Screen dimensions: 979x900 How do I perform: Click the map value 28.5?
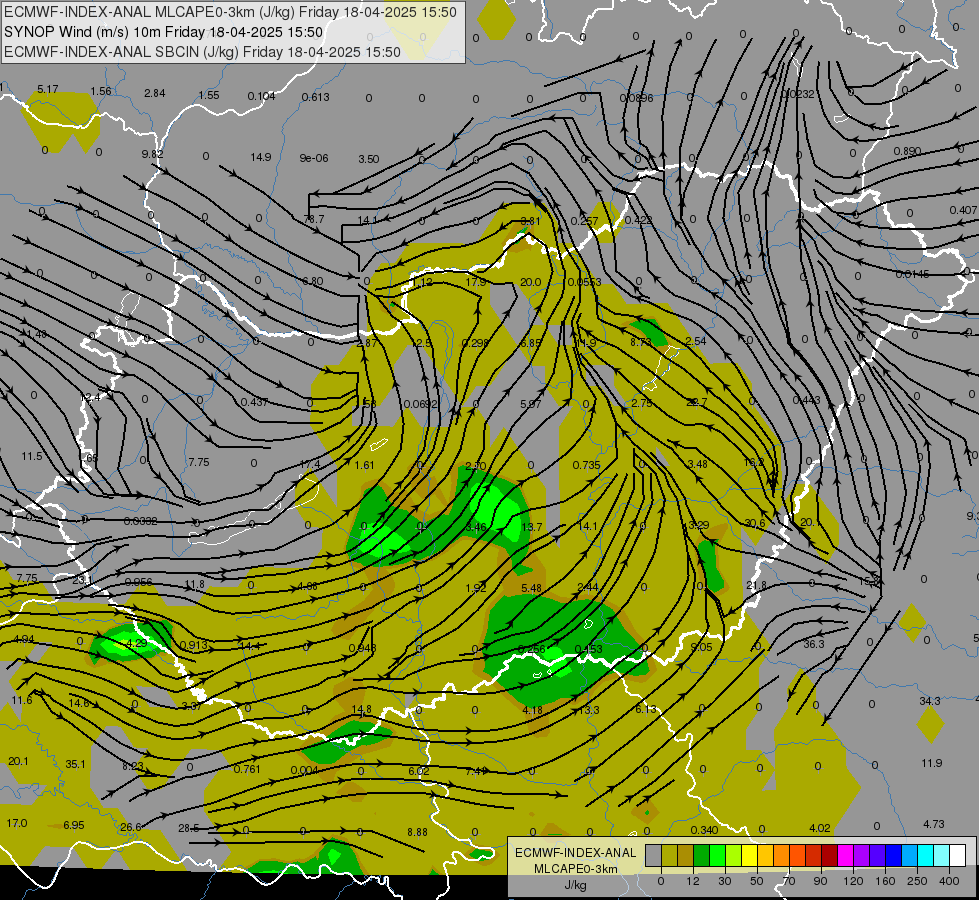pos(189,828)
